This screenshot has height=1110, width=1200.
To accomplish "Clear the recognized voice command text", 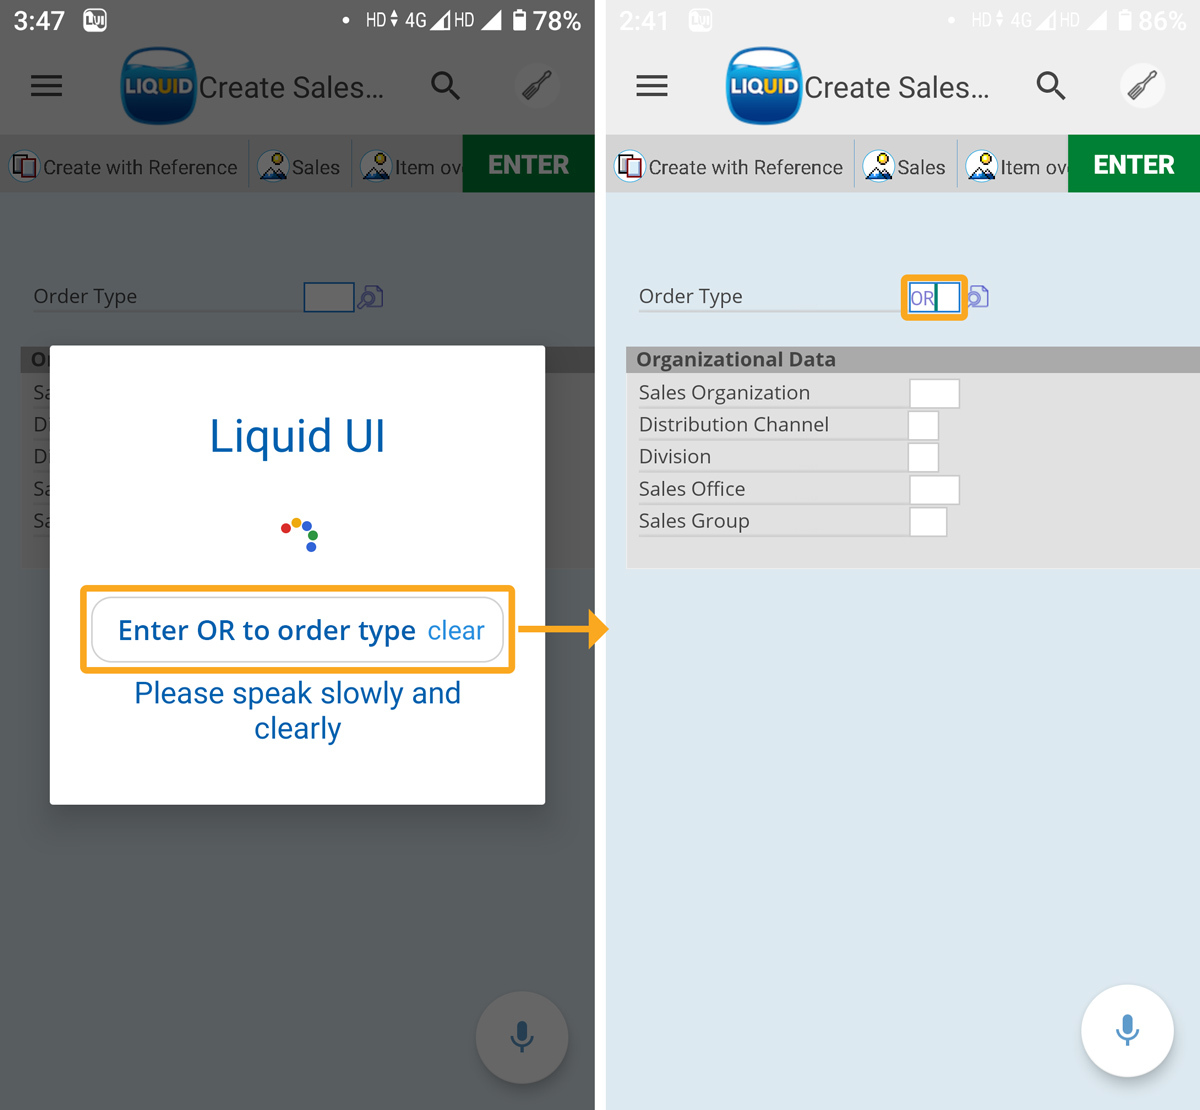I will [456, 631].
